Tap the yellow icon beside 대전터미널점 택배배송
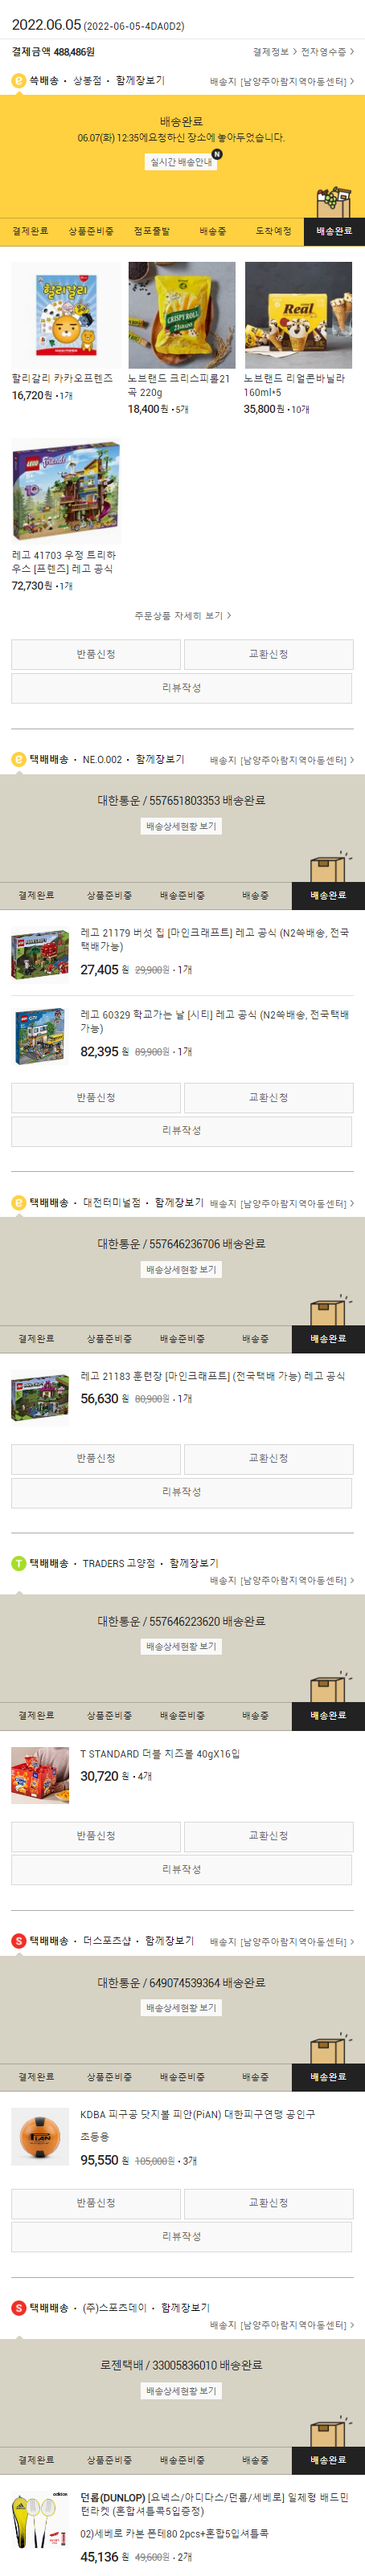This screenshot has height=2576, width=365. pyautogui.click(x=18, y=1203)
